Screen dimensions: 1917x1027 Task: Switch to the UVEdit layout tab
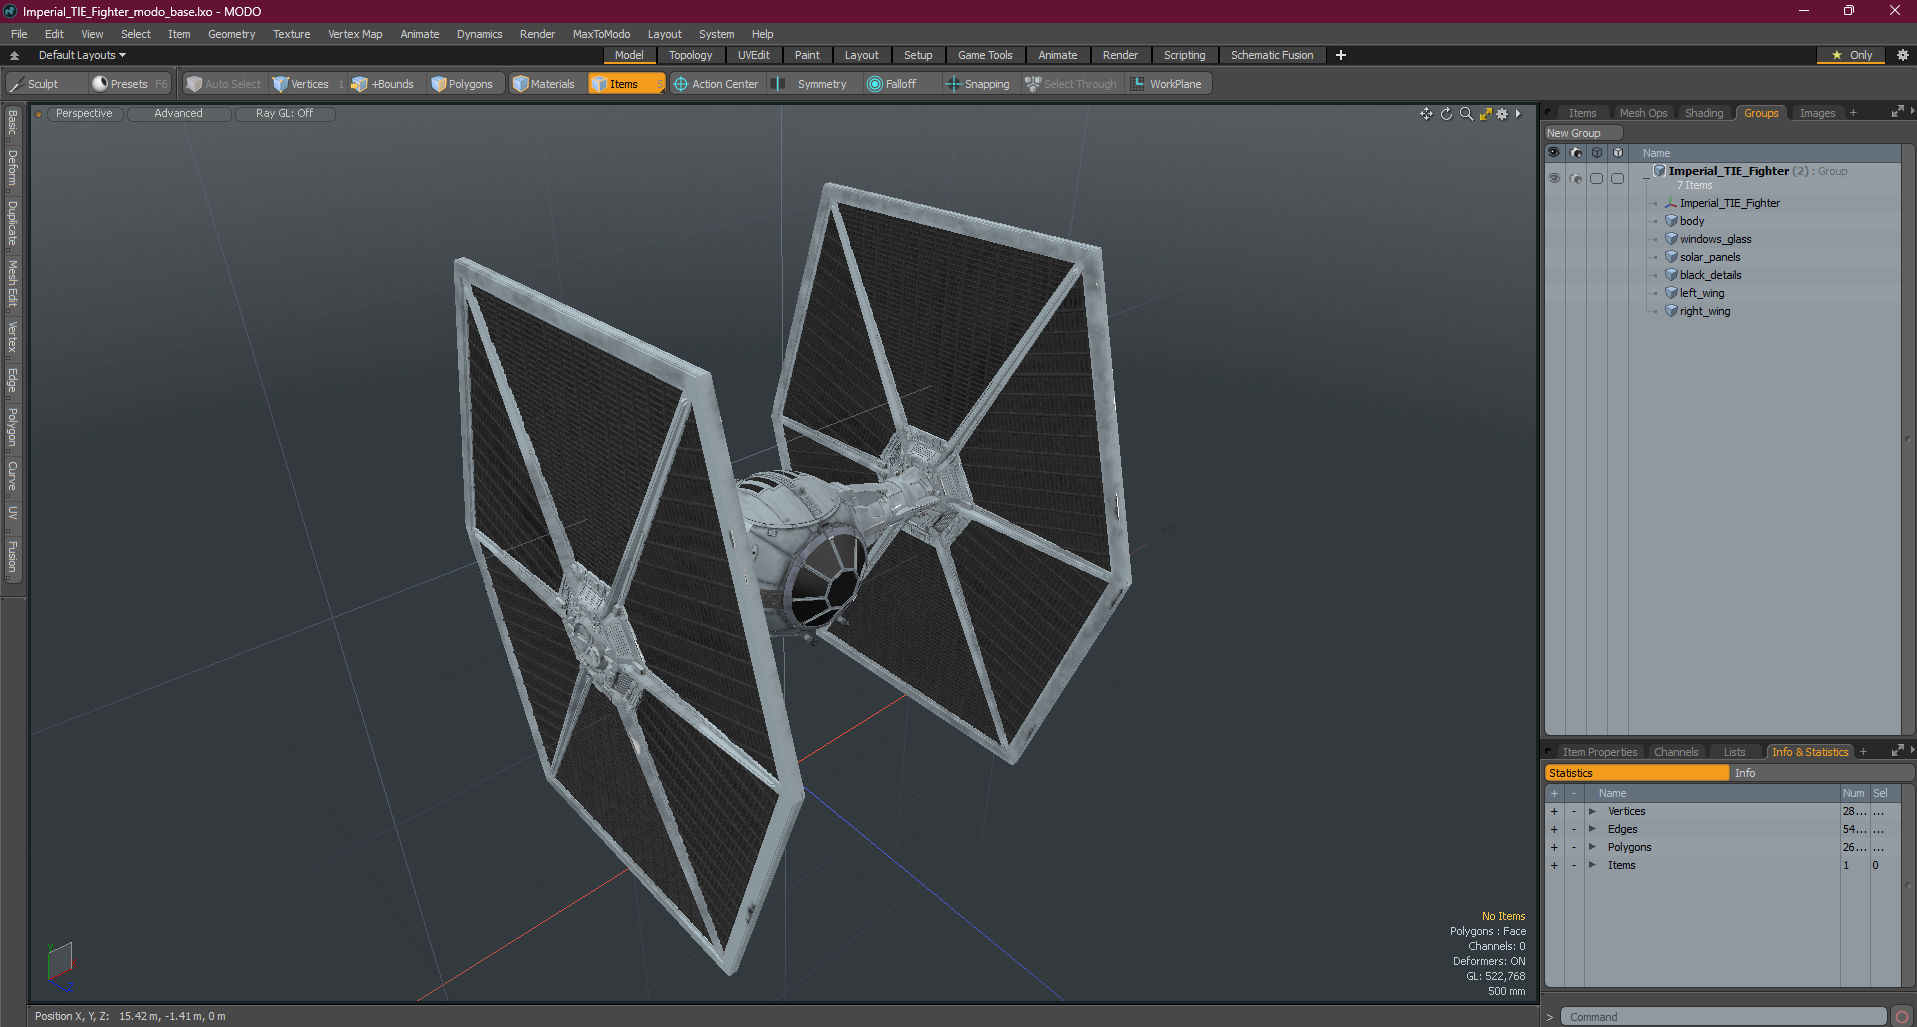click(754, 55)
